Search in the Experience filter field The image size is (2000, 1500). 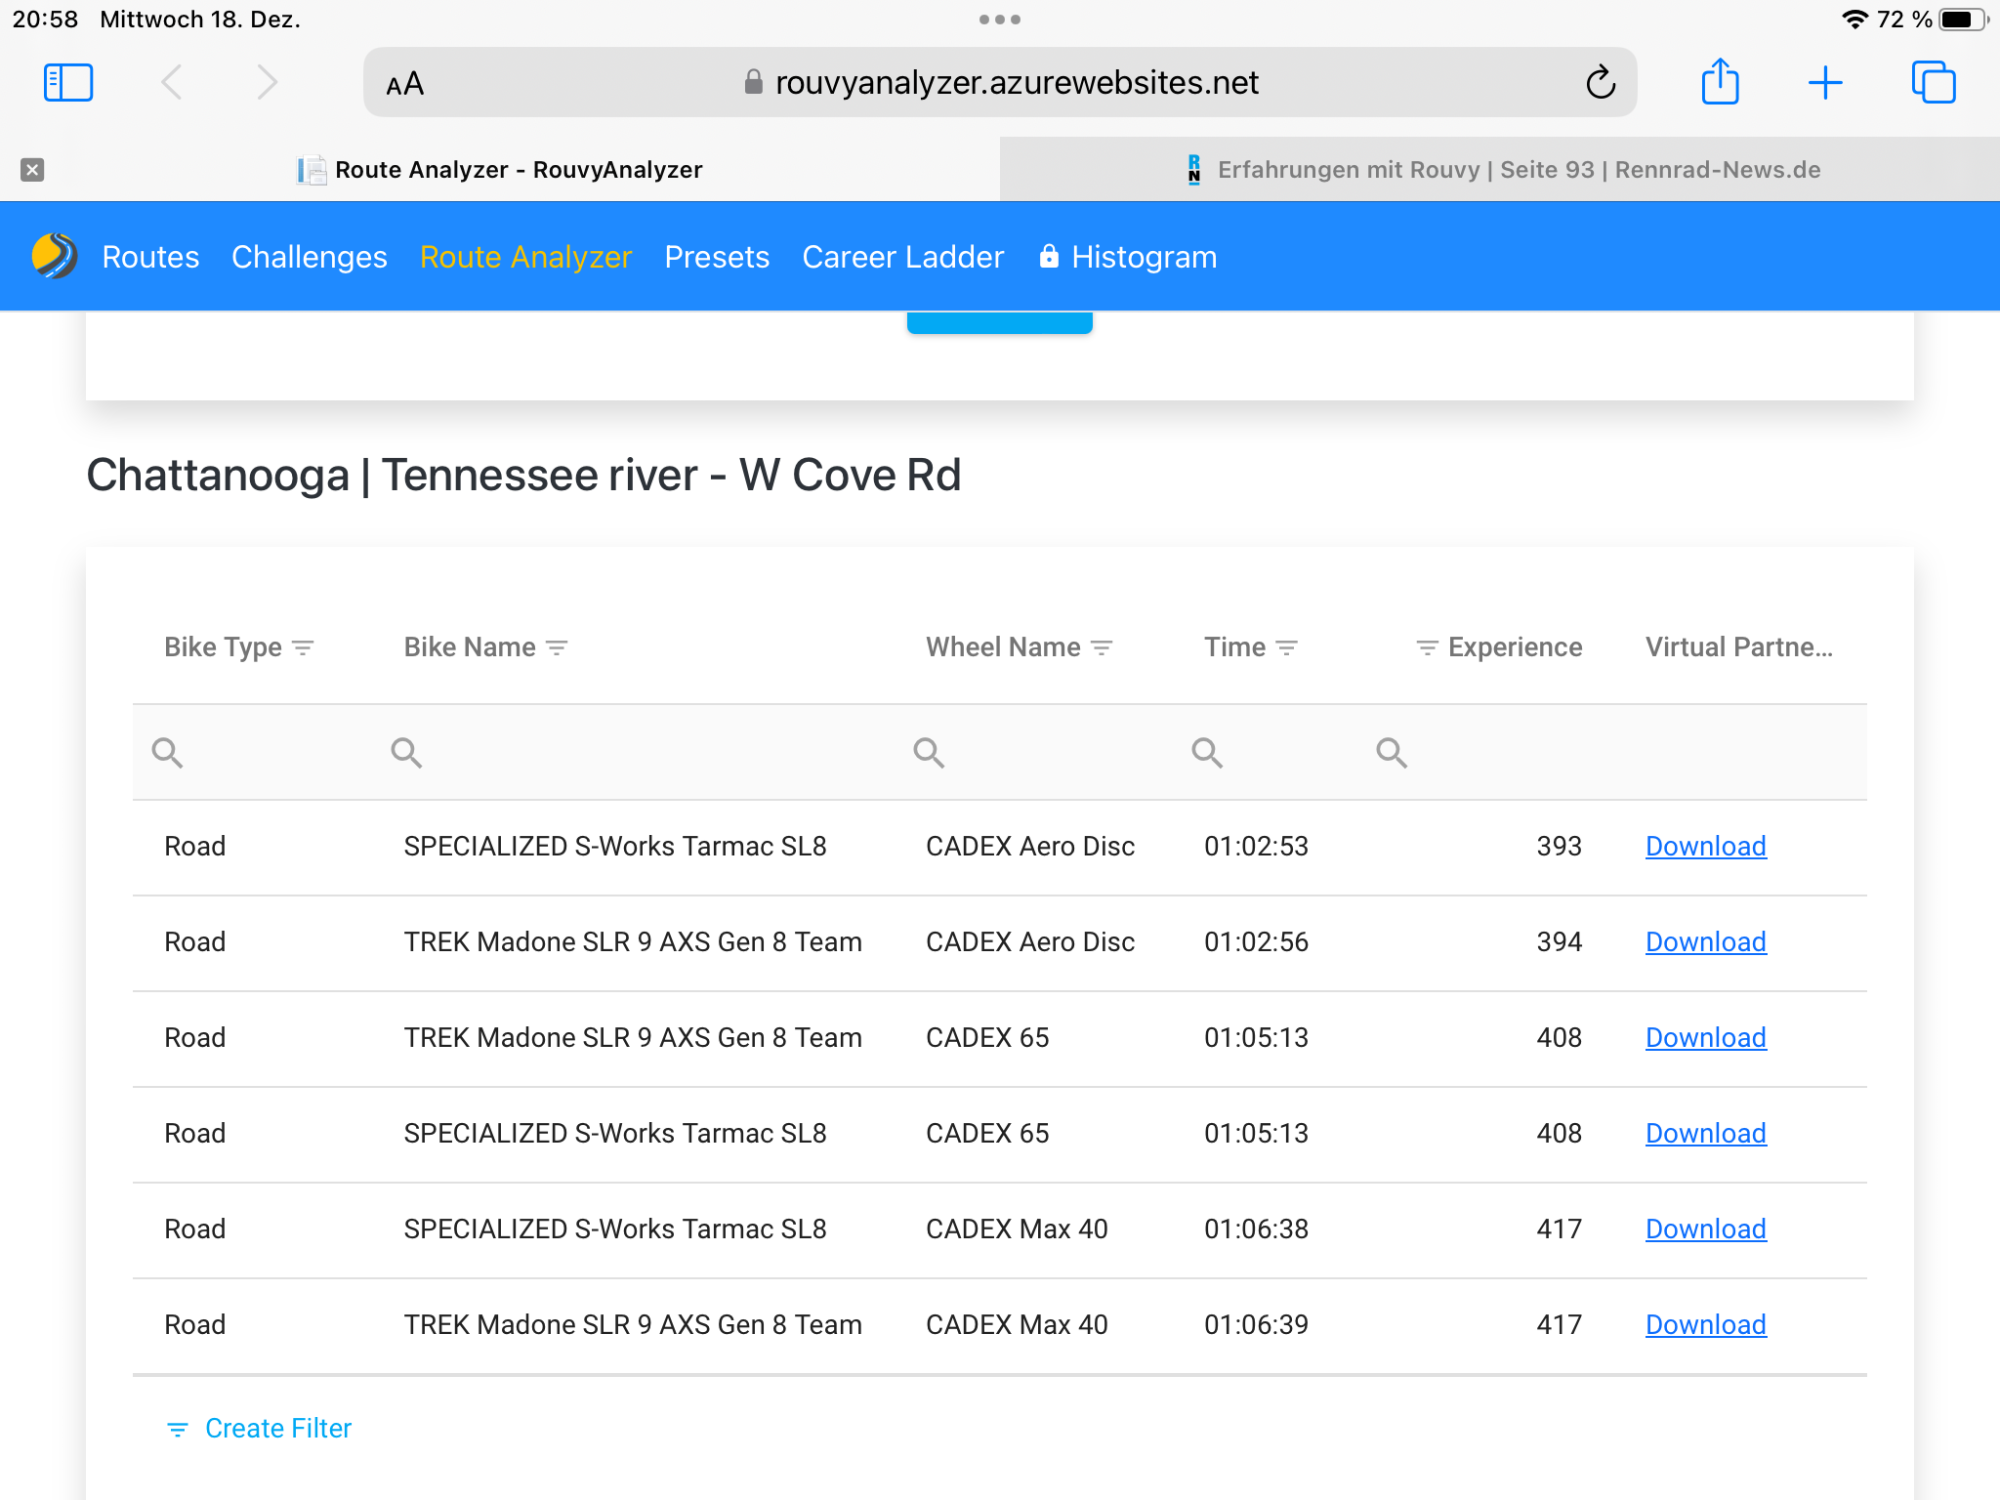(1487, 752)
